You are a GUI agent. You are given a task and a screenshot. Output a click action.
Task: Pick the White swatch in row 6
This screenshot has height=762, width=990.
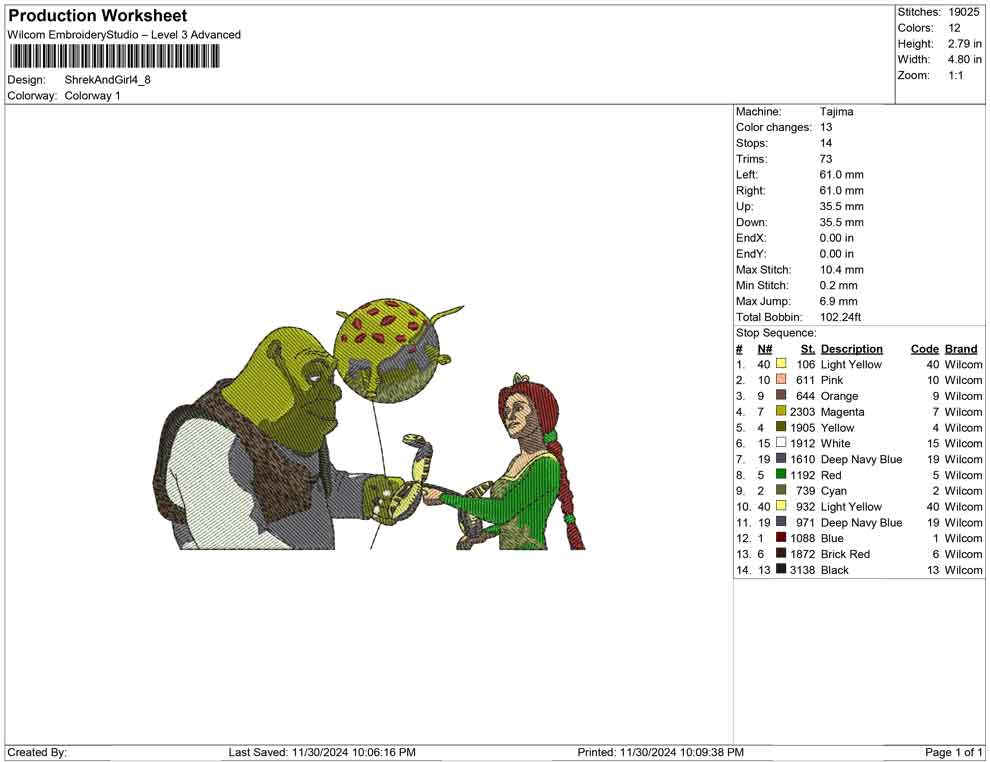(781, 443)
